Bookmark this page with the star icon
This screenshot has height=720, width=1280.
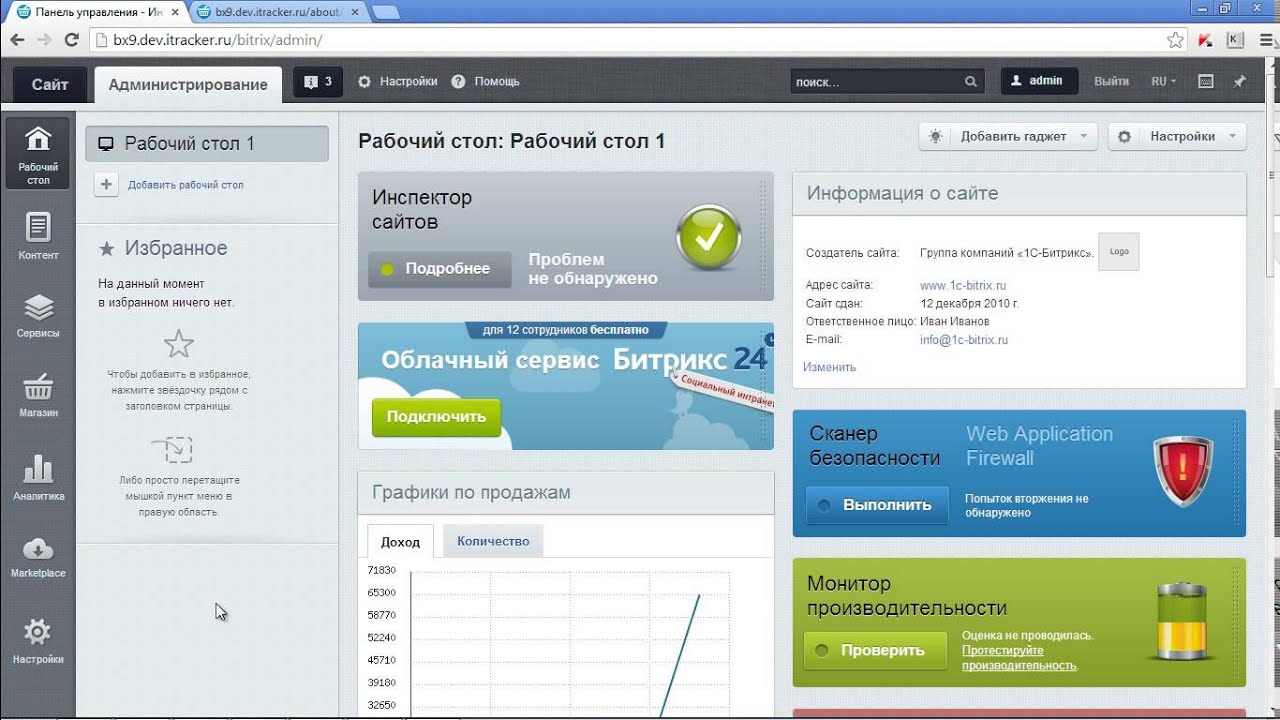click(1175, 40)
